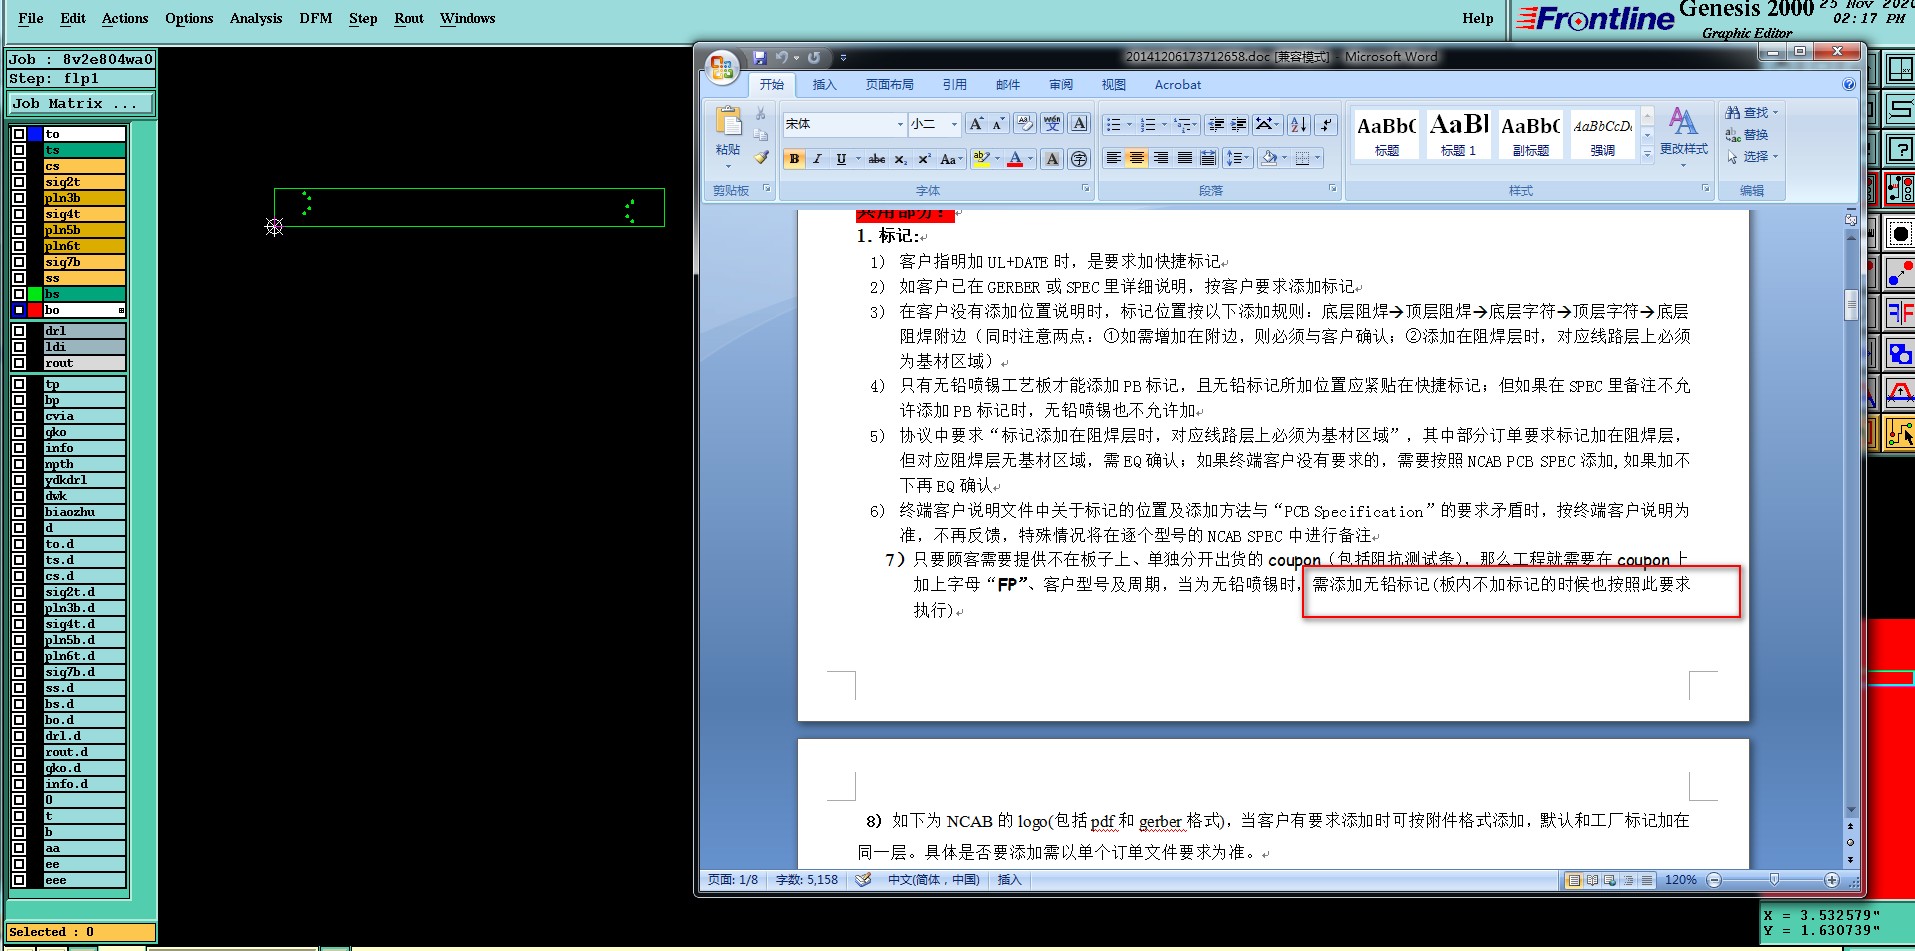This screenshot has height=951, width=1915.
Task: Click the Job Matrix button
Action: [81, 104]
